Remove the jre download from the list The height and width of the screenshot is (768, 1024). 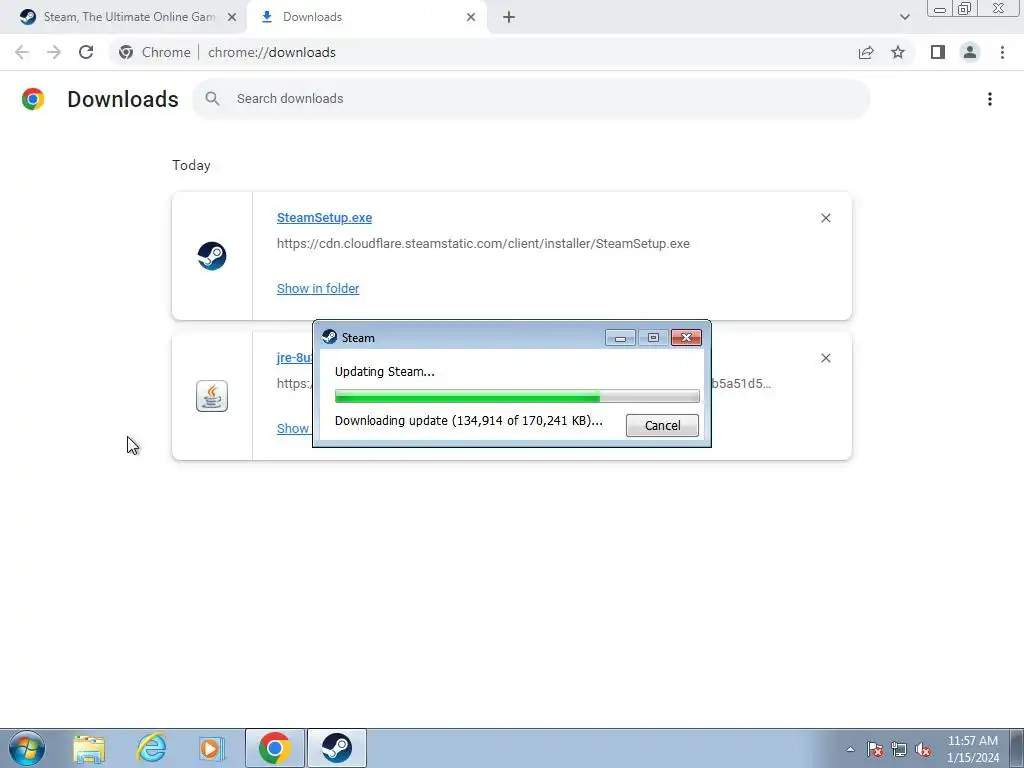tap(825, 358)
